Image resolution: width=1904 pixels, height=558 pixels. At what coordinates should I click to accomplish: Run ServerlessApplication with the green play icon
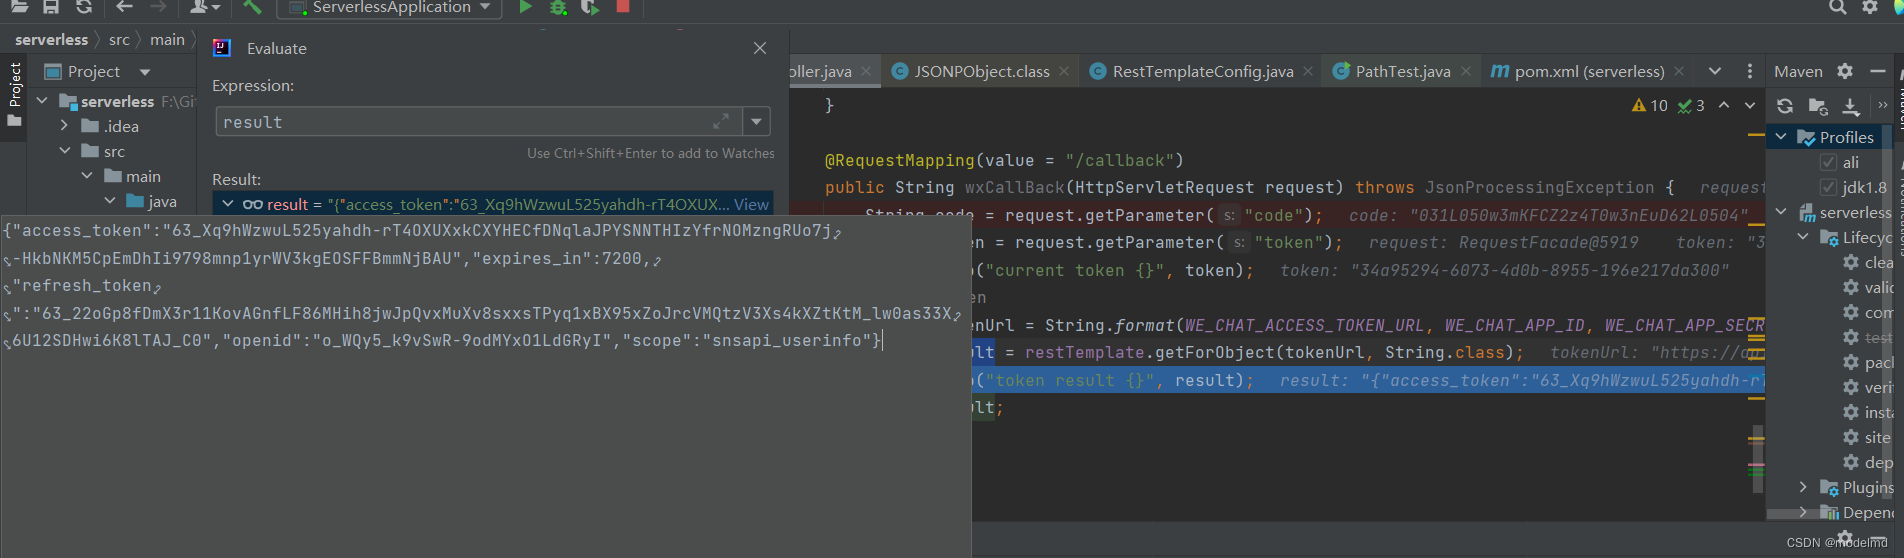coord(525,7)
